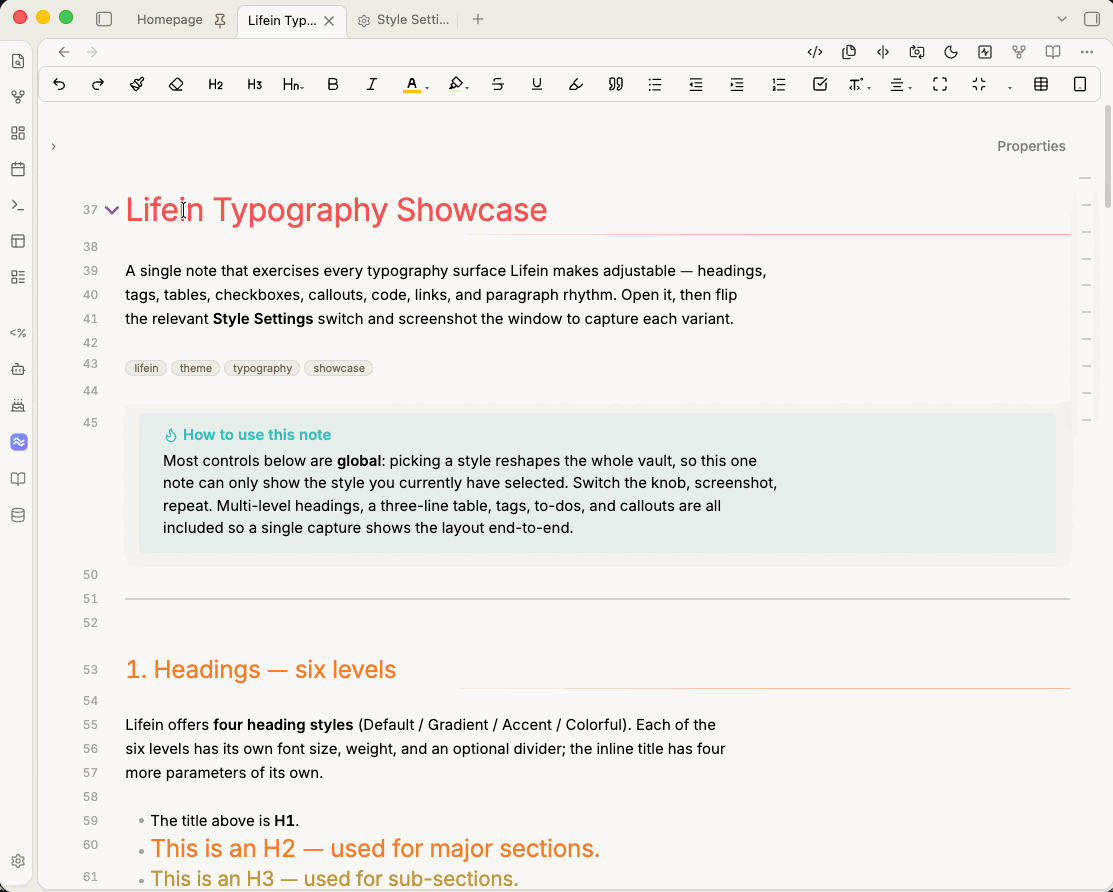The image size is (1113, 892).
Task: Click the lifein tag
Action: (x=146, y=368)
